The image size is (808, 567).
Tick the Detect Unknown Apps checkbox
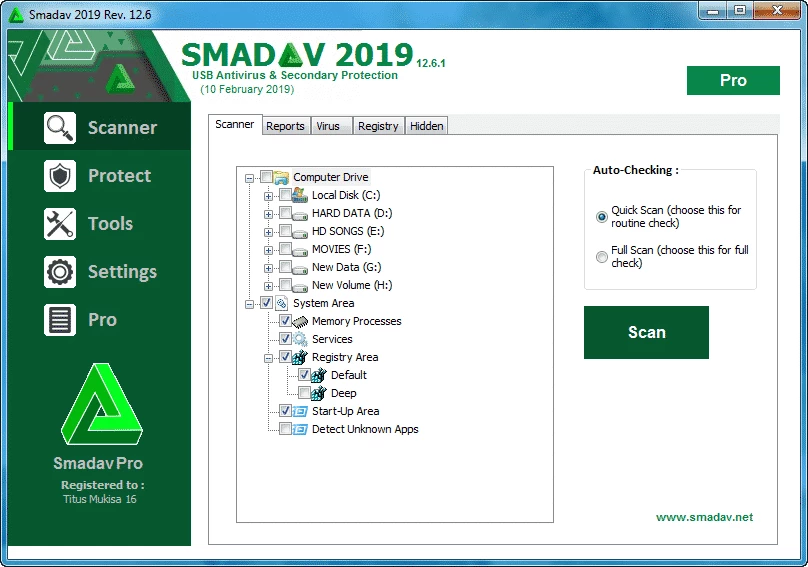[286, 429]
